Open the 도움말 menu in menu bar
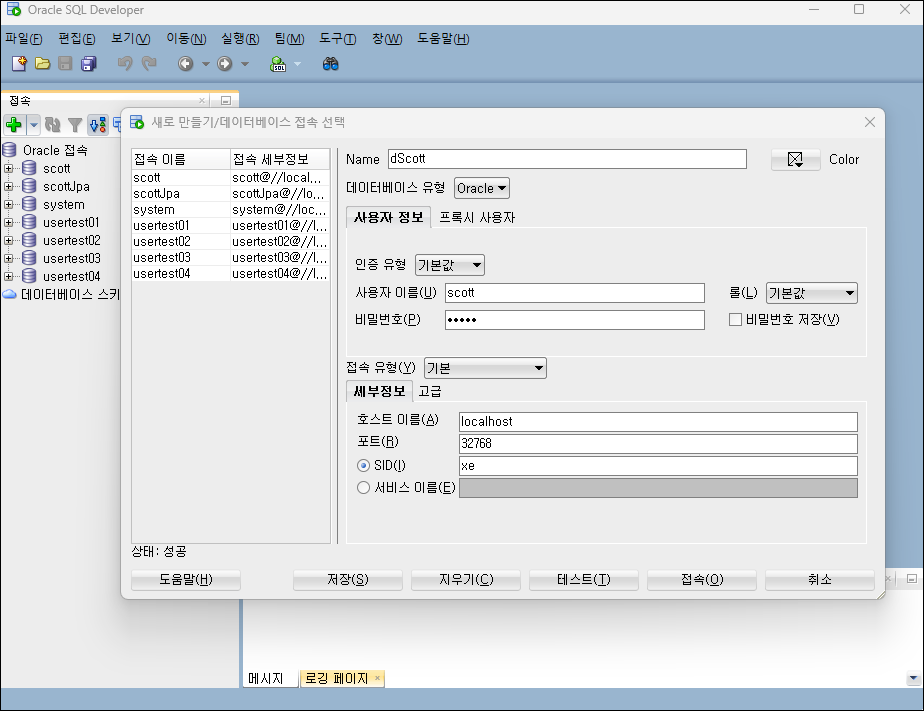 pos(443,39)
